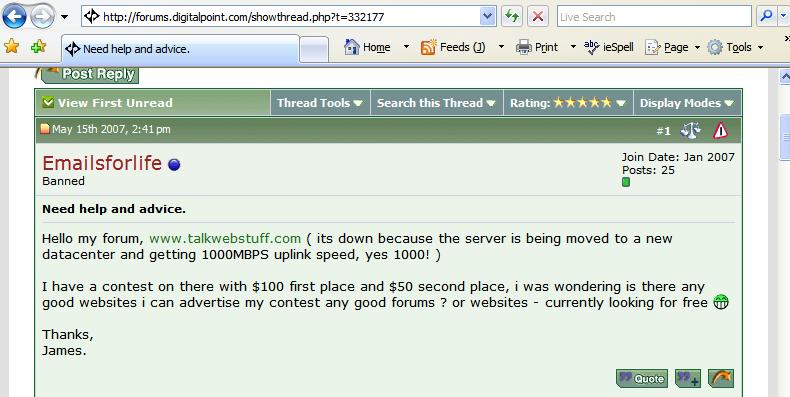790x397 pixels.
Task: Click the red Stop loading icon
Action: click(x=538, y=17)
